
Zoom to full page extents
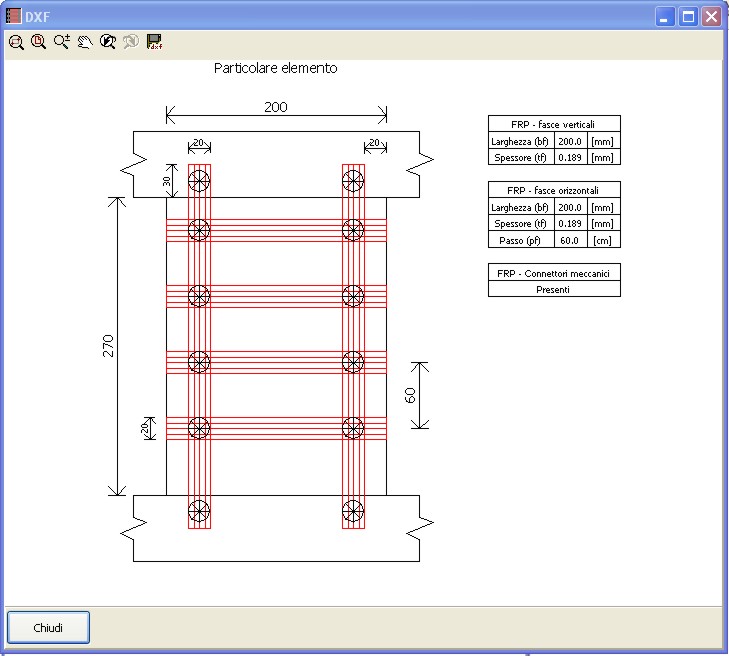tap(39, 42)
